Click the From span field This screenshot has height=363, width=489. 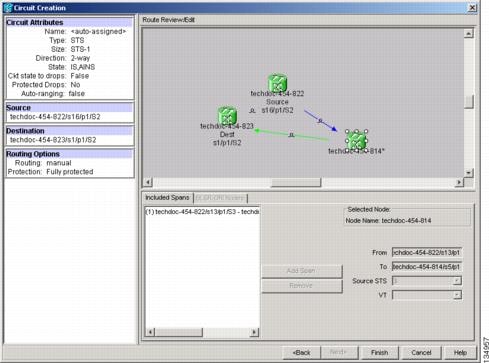(427, 253)
